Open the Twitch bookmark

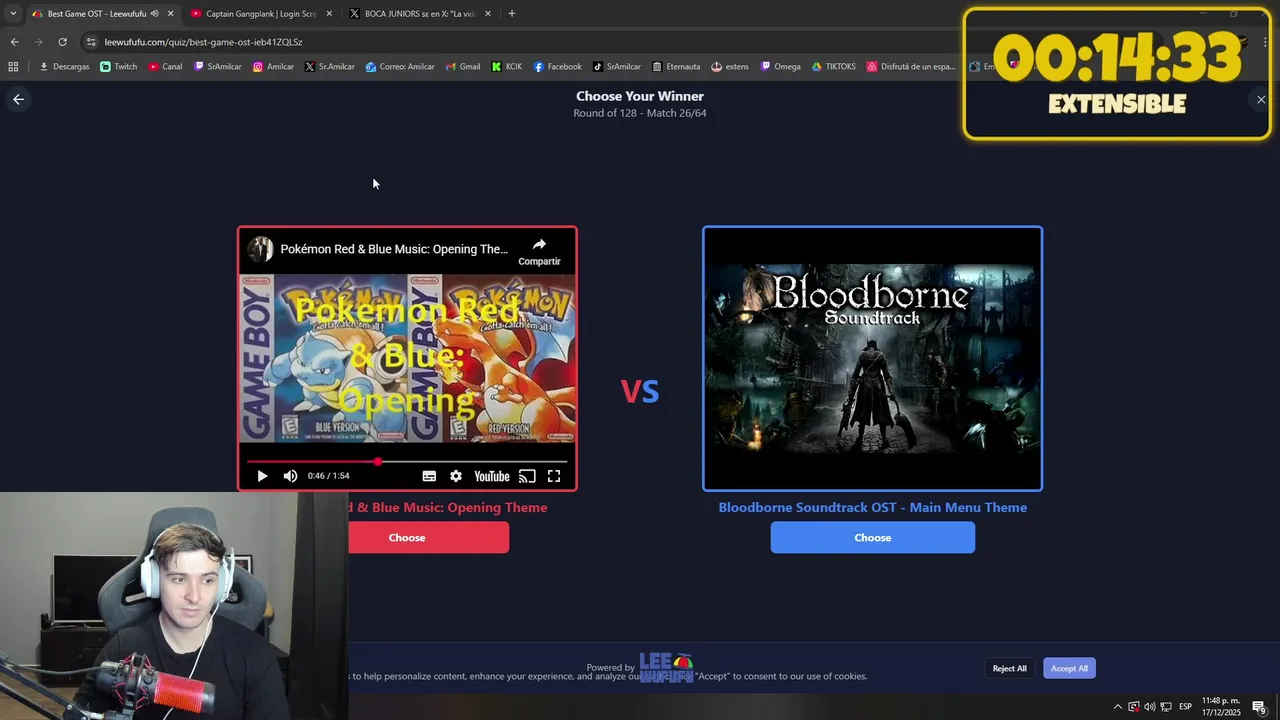119,67
